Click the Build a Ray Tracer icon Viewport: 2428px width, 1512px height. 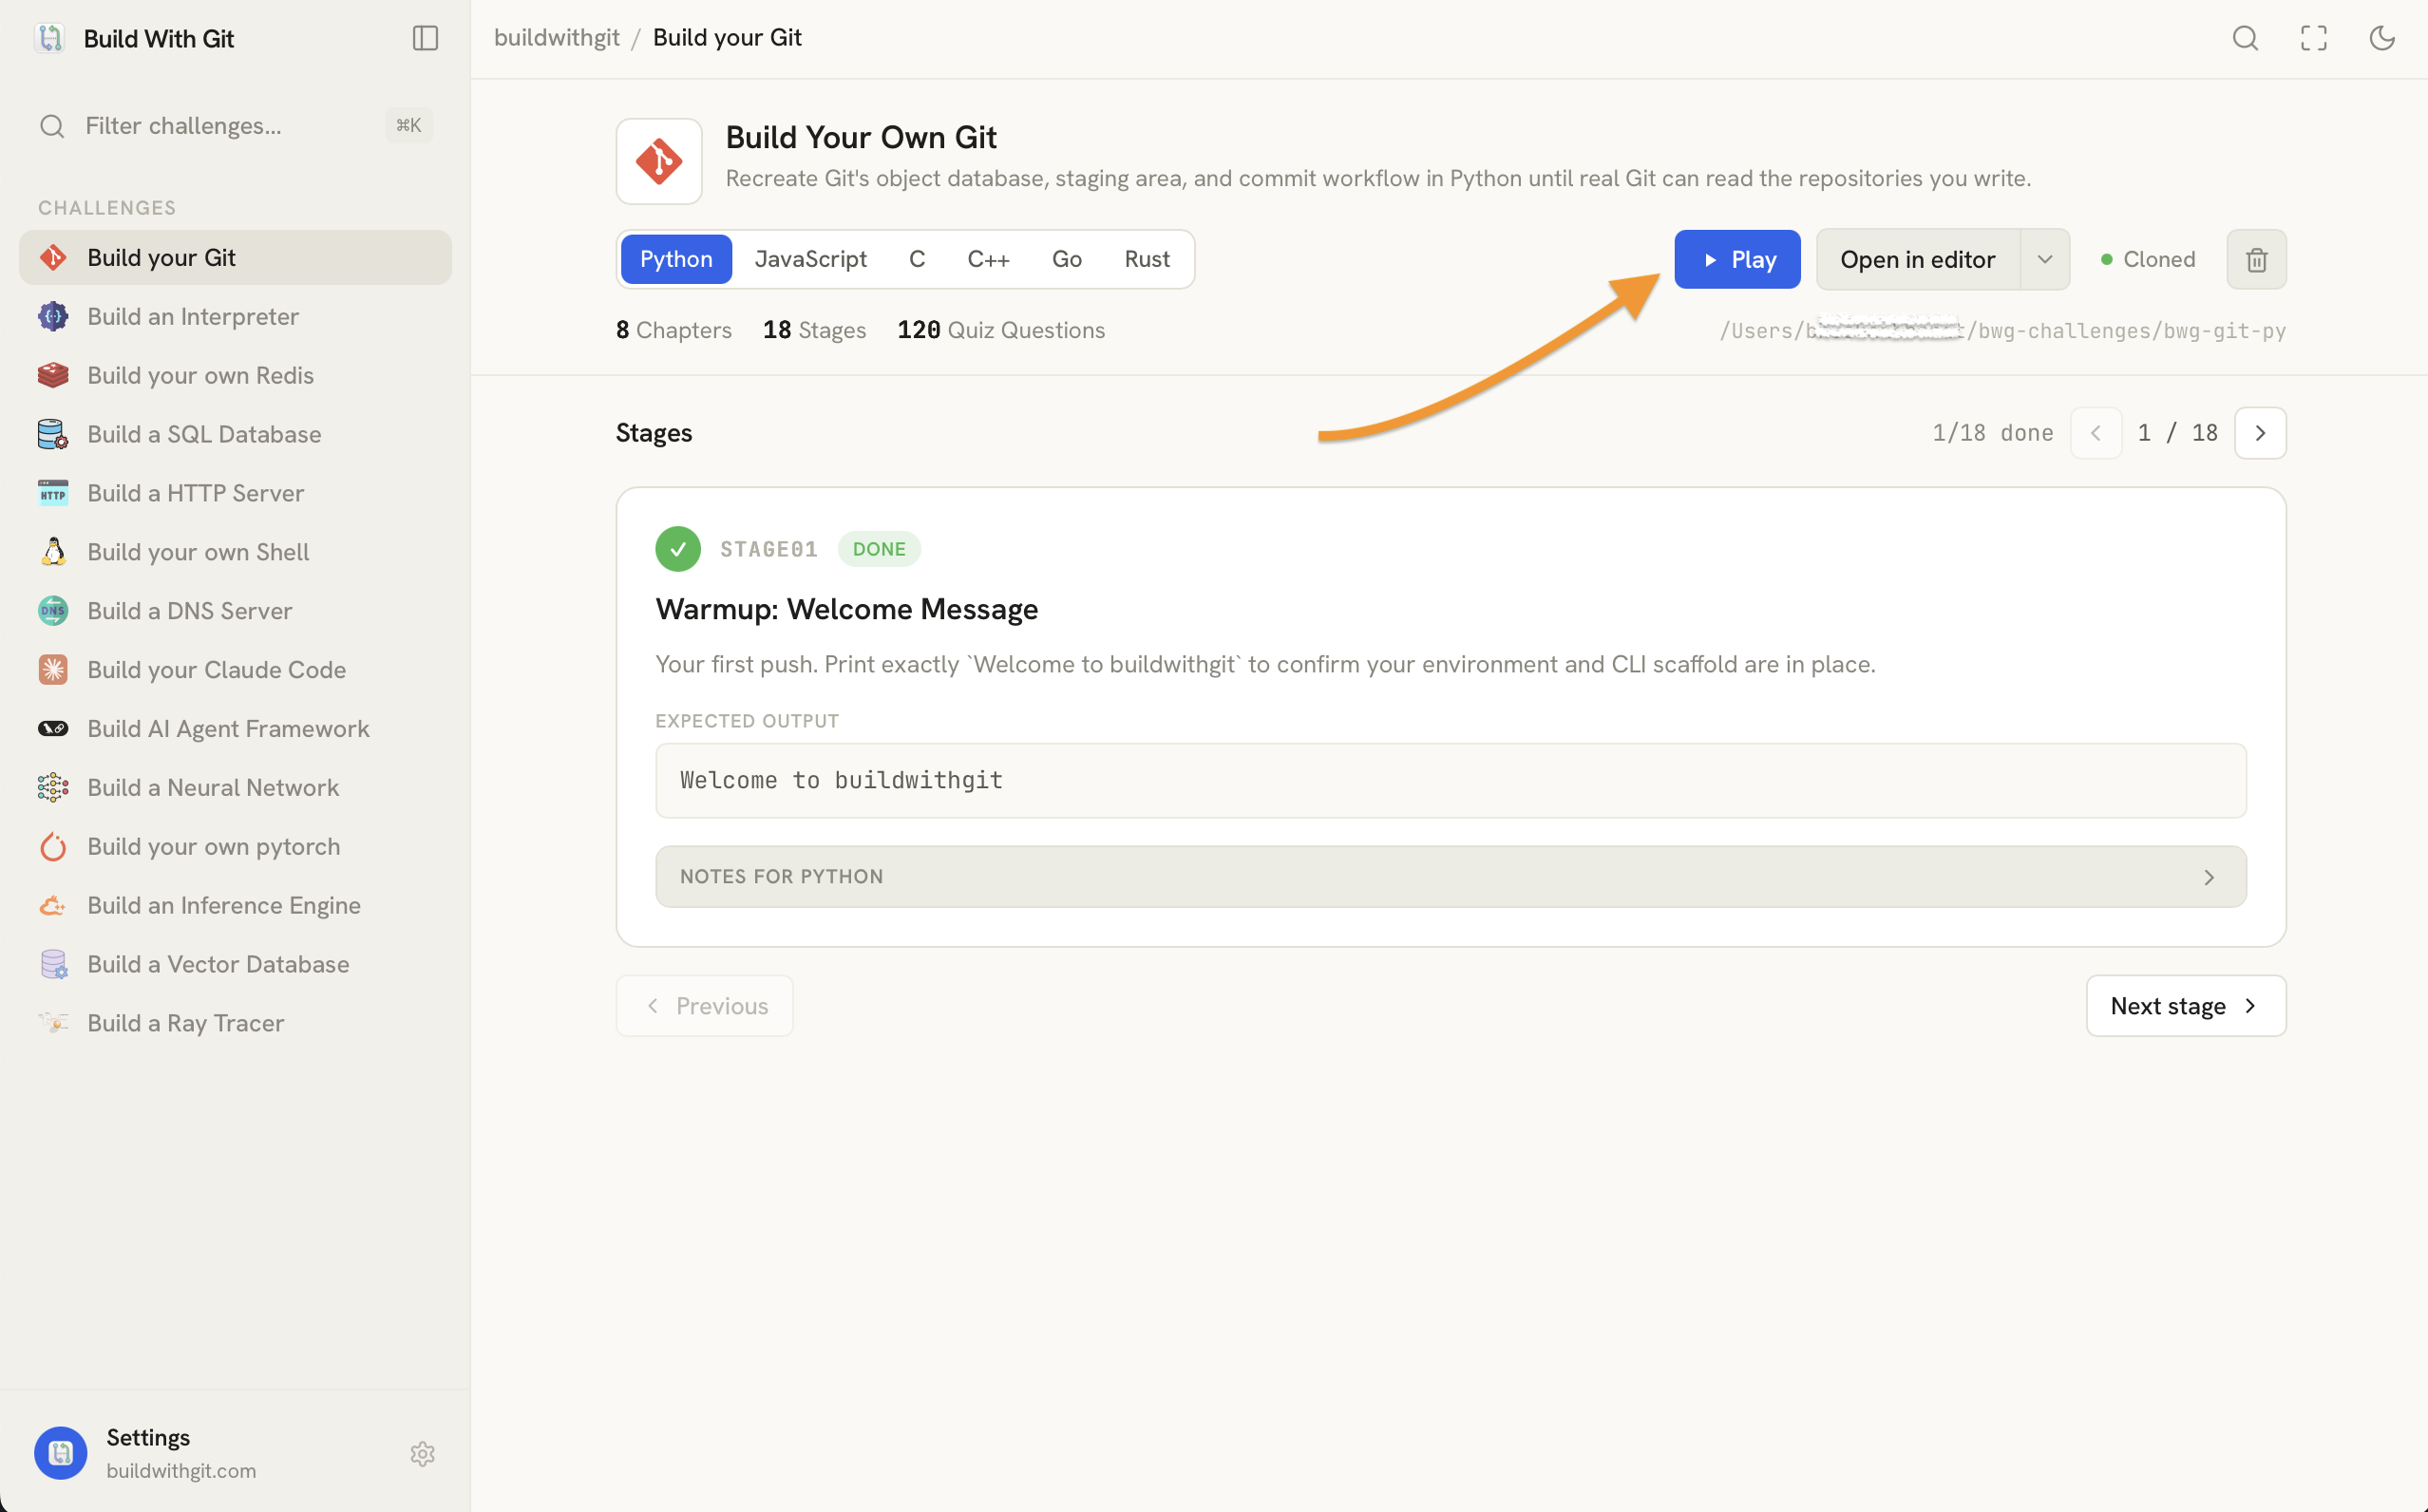pyautogui.click(x=53, y=1023)
